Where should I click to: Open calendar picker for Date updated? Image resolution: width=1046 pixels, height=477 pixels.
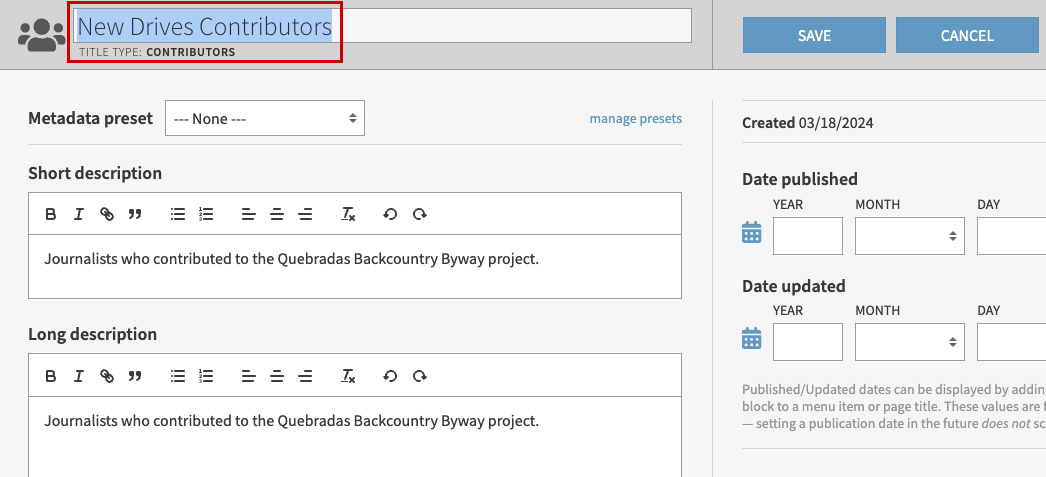click(x=752, y=338)
